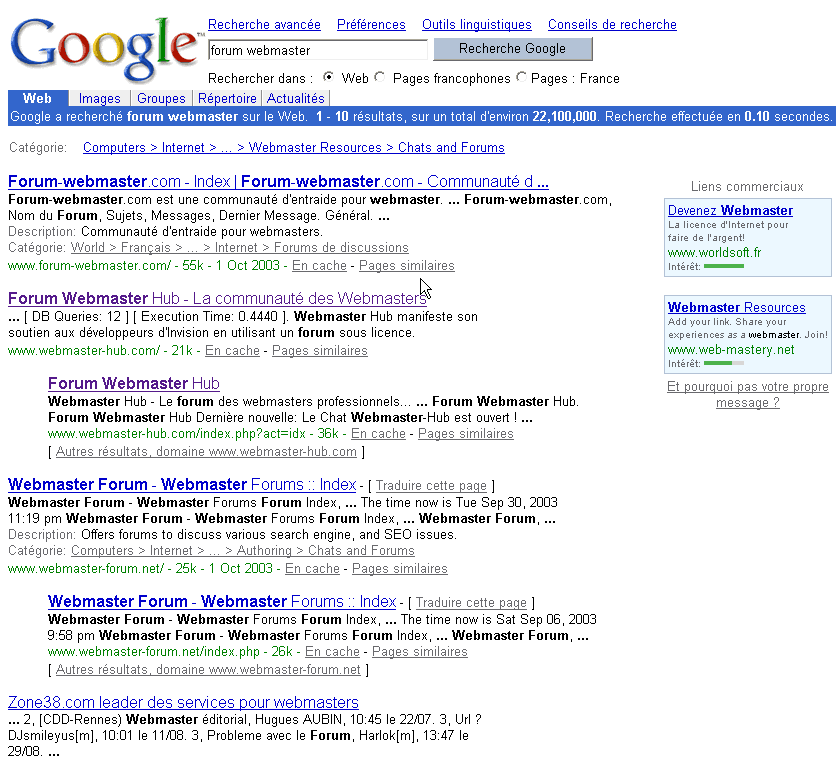This screenshot has width=838, height=764.
Task: Select the Pages : France radio option
Action: [x=521, y=77]
